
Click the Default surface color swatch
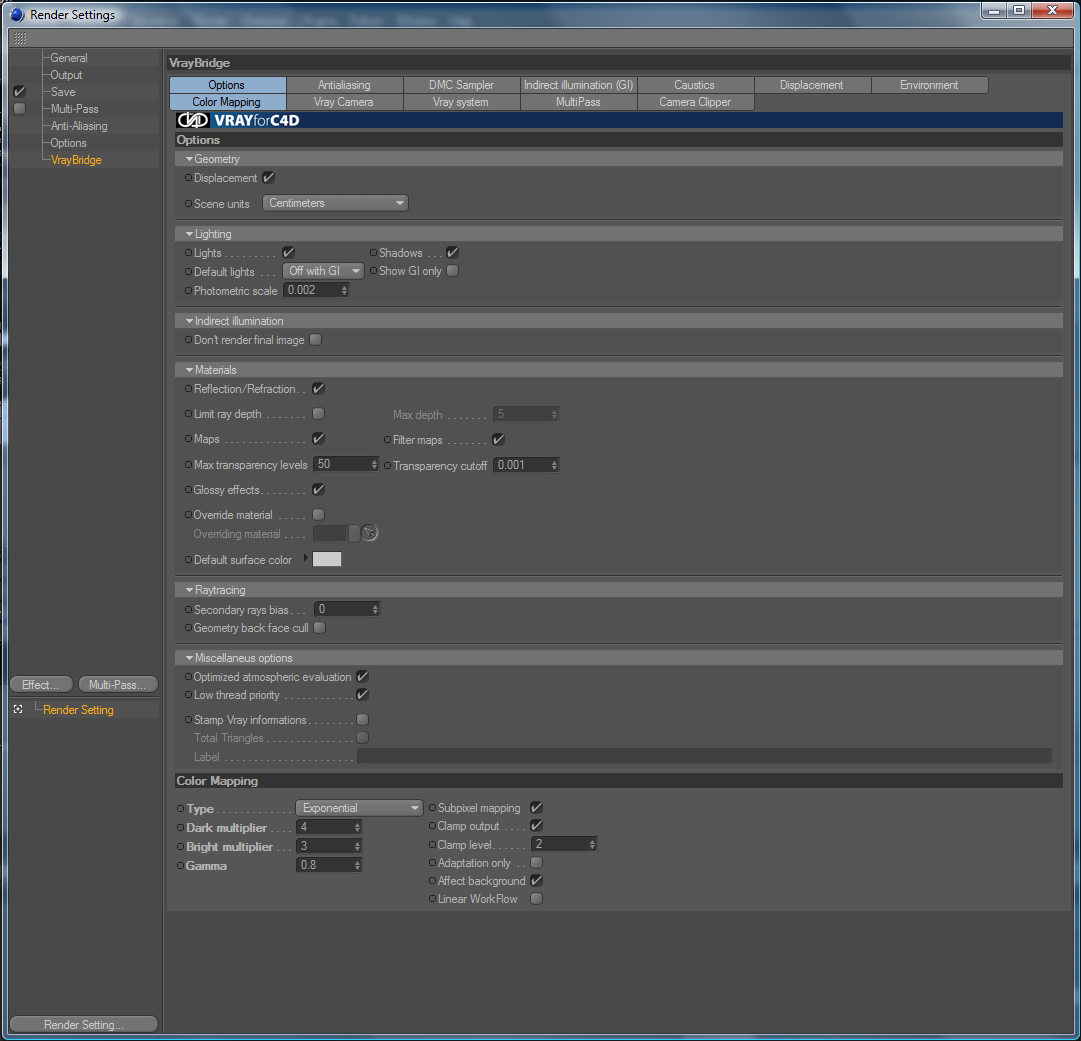327,559
